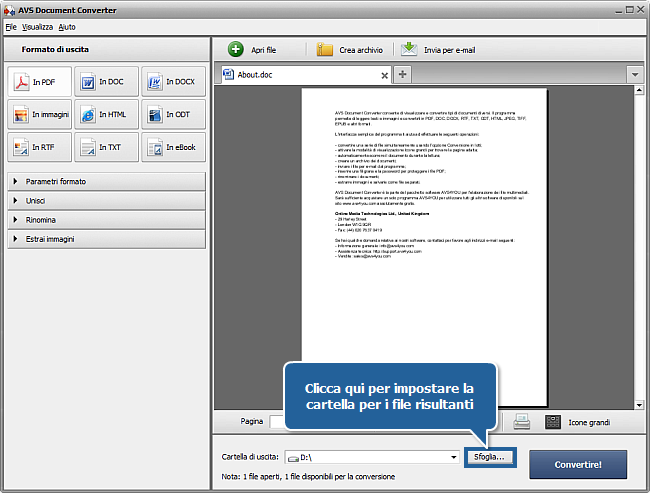Screen dimensions: 650x493
Task: Minimize the AVS Document Converter window
Action: click(618, 10)
